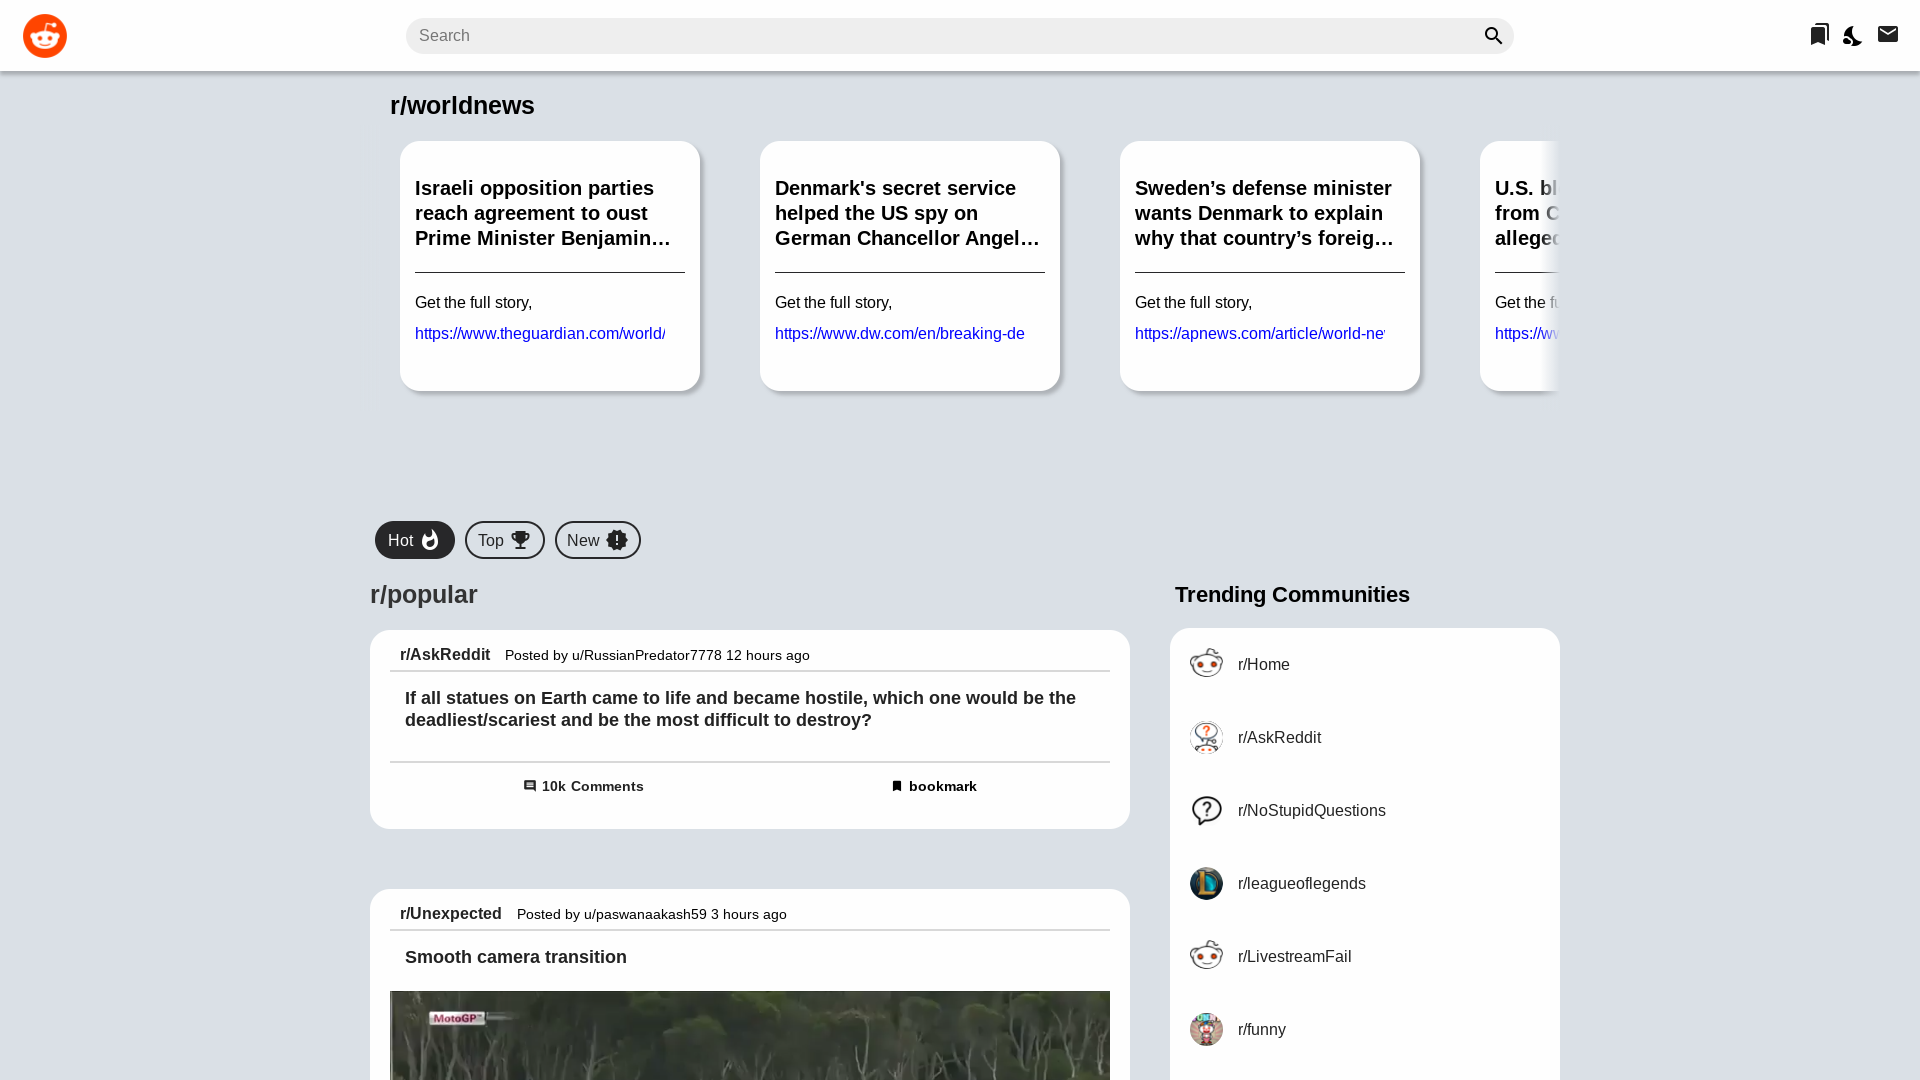Switch sorting to New
Image resolution: width=1920 pixels, height=1080 pixels.
(x=597, y=540)
